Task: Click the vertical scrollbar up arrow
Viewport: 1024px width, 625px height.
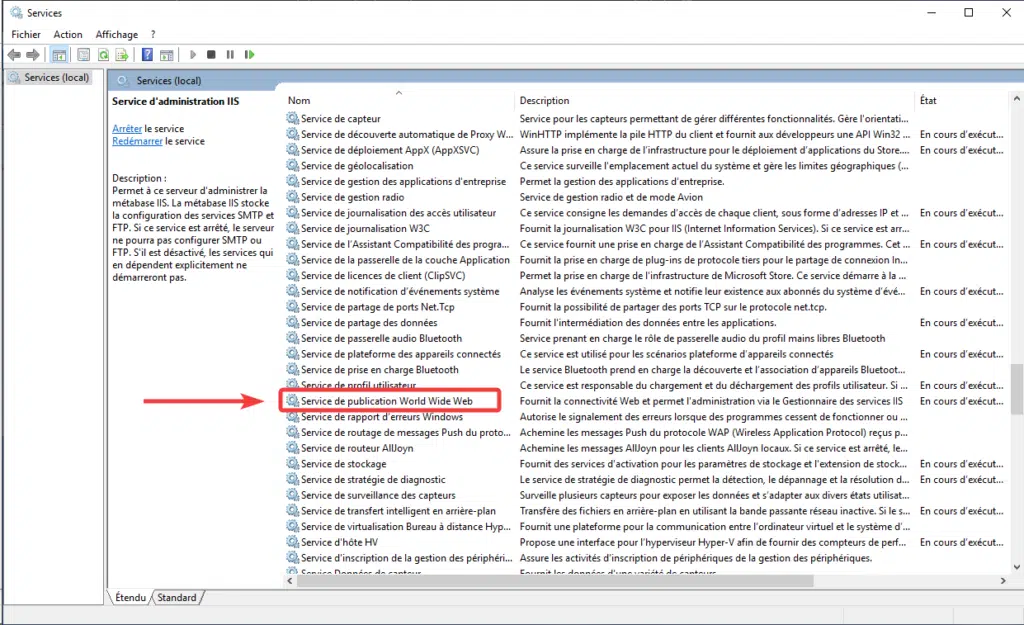Action: tap(1016, 99)
